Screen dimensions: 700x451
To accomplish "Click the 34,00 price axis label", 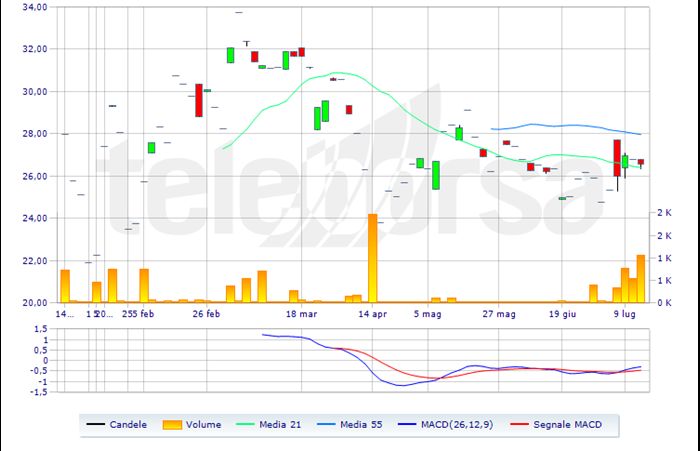I will pyautogui.click(x=35, y=7).
